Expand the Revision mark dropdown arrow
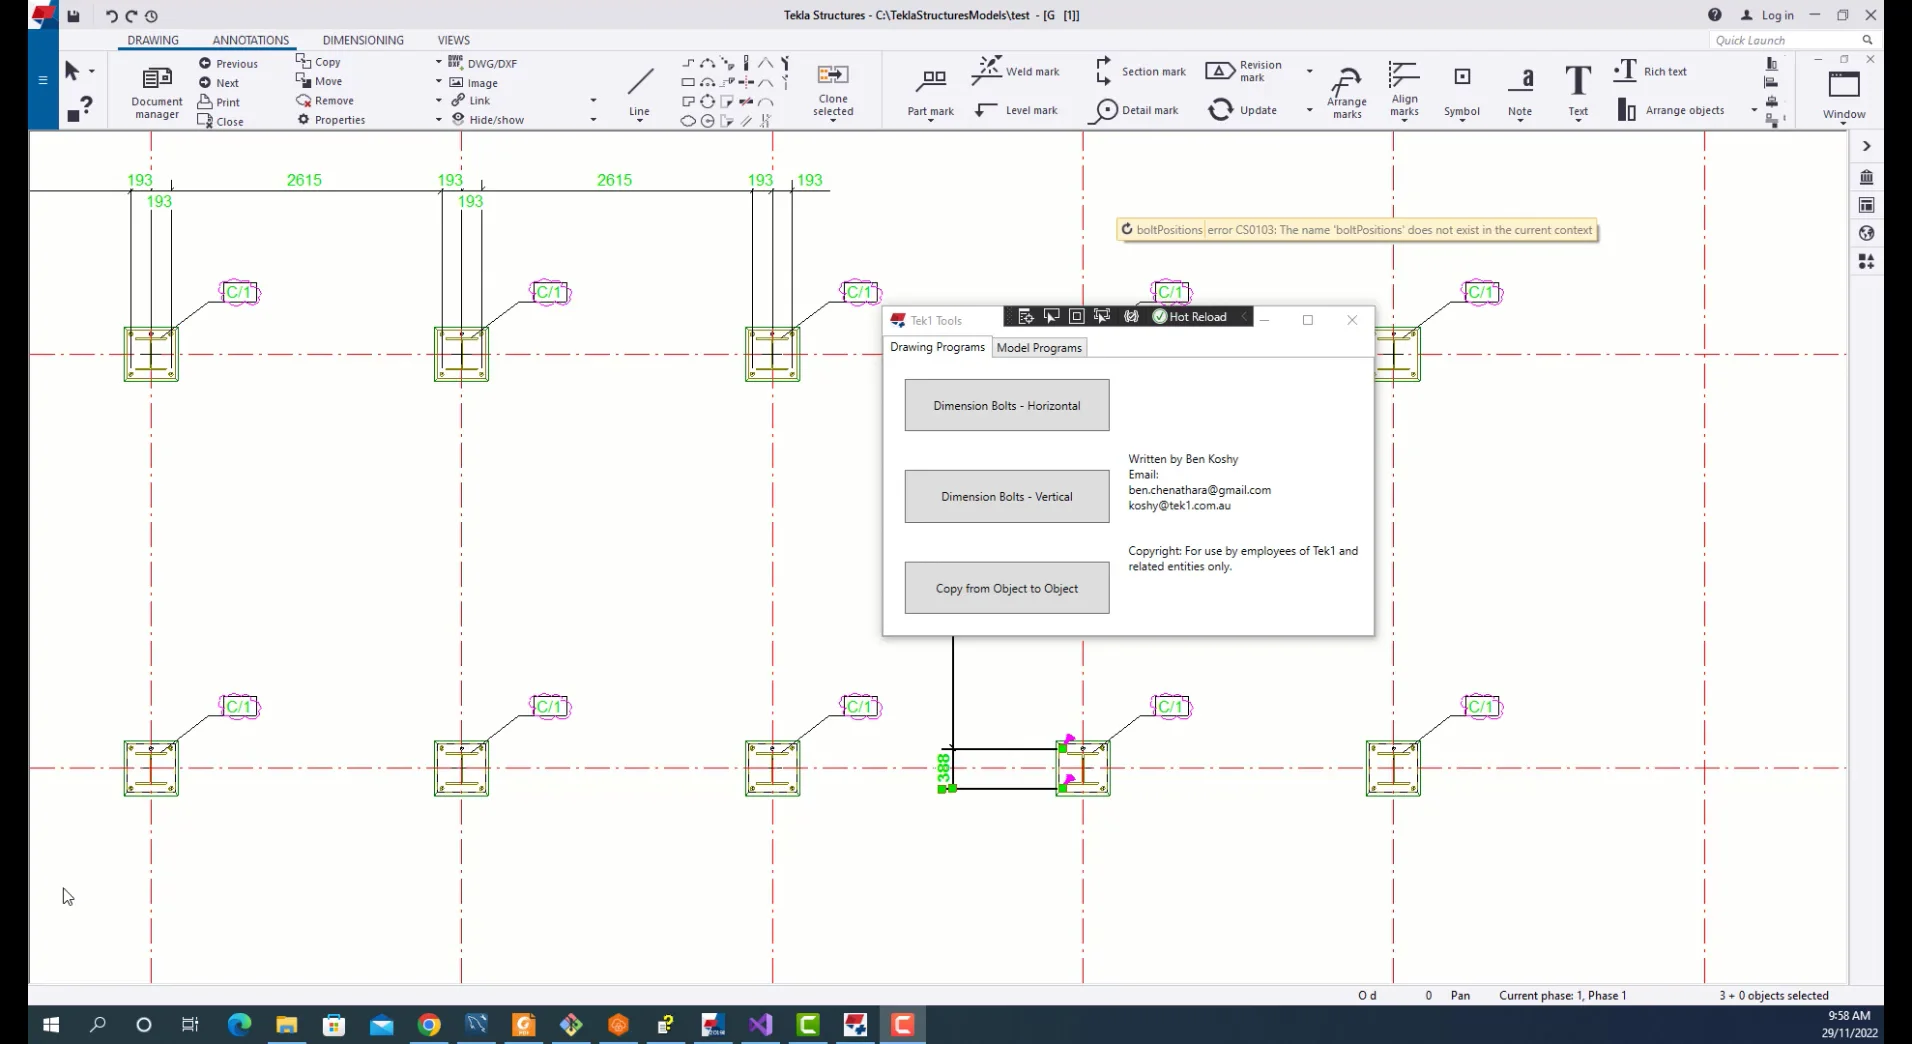 point(1309,71)
